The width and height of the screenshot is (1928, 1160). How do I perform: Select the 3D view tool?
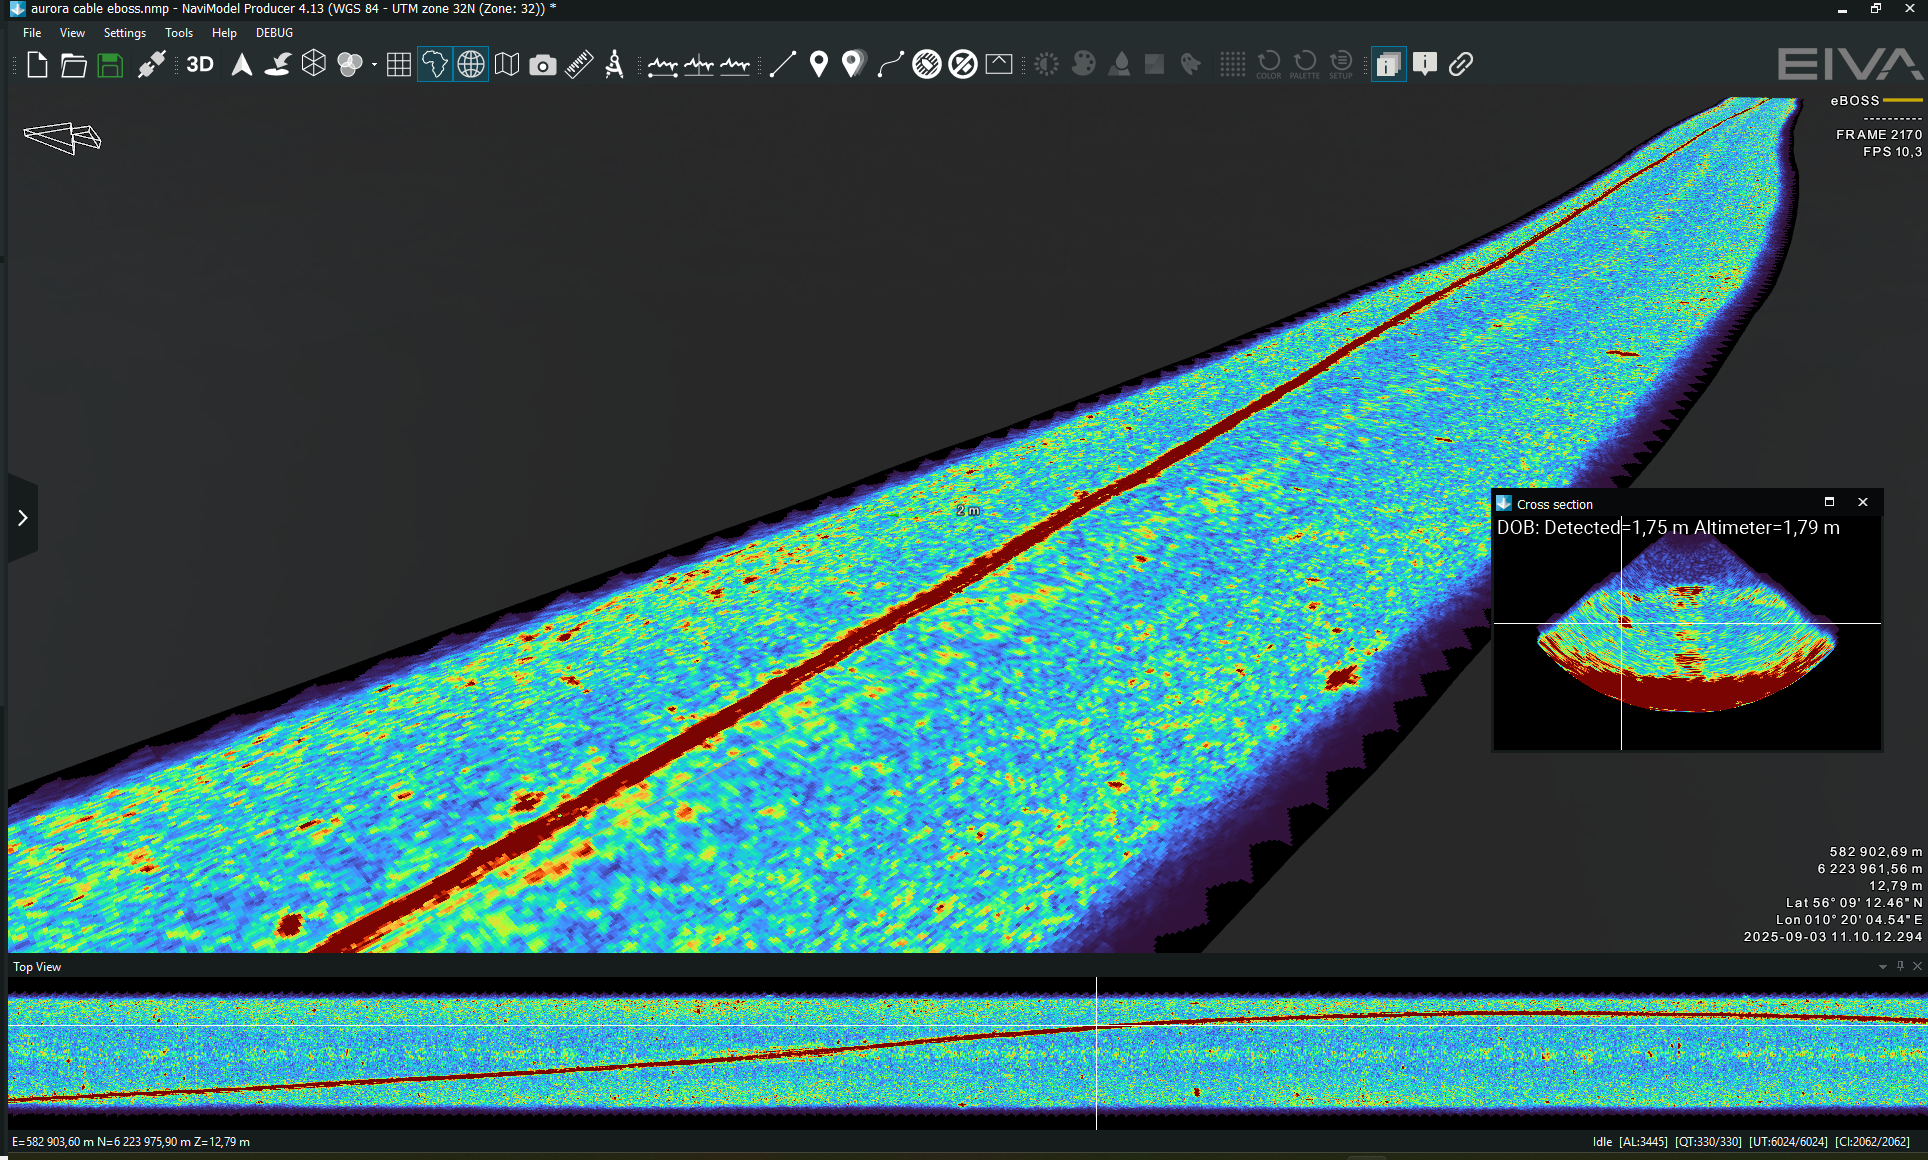[x=198, y=64]
